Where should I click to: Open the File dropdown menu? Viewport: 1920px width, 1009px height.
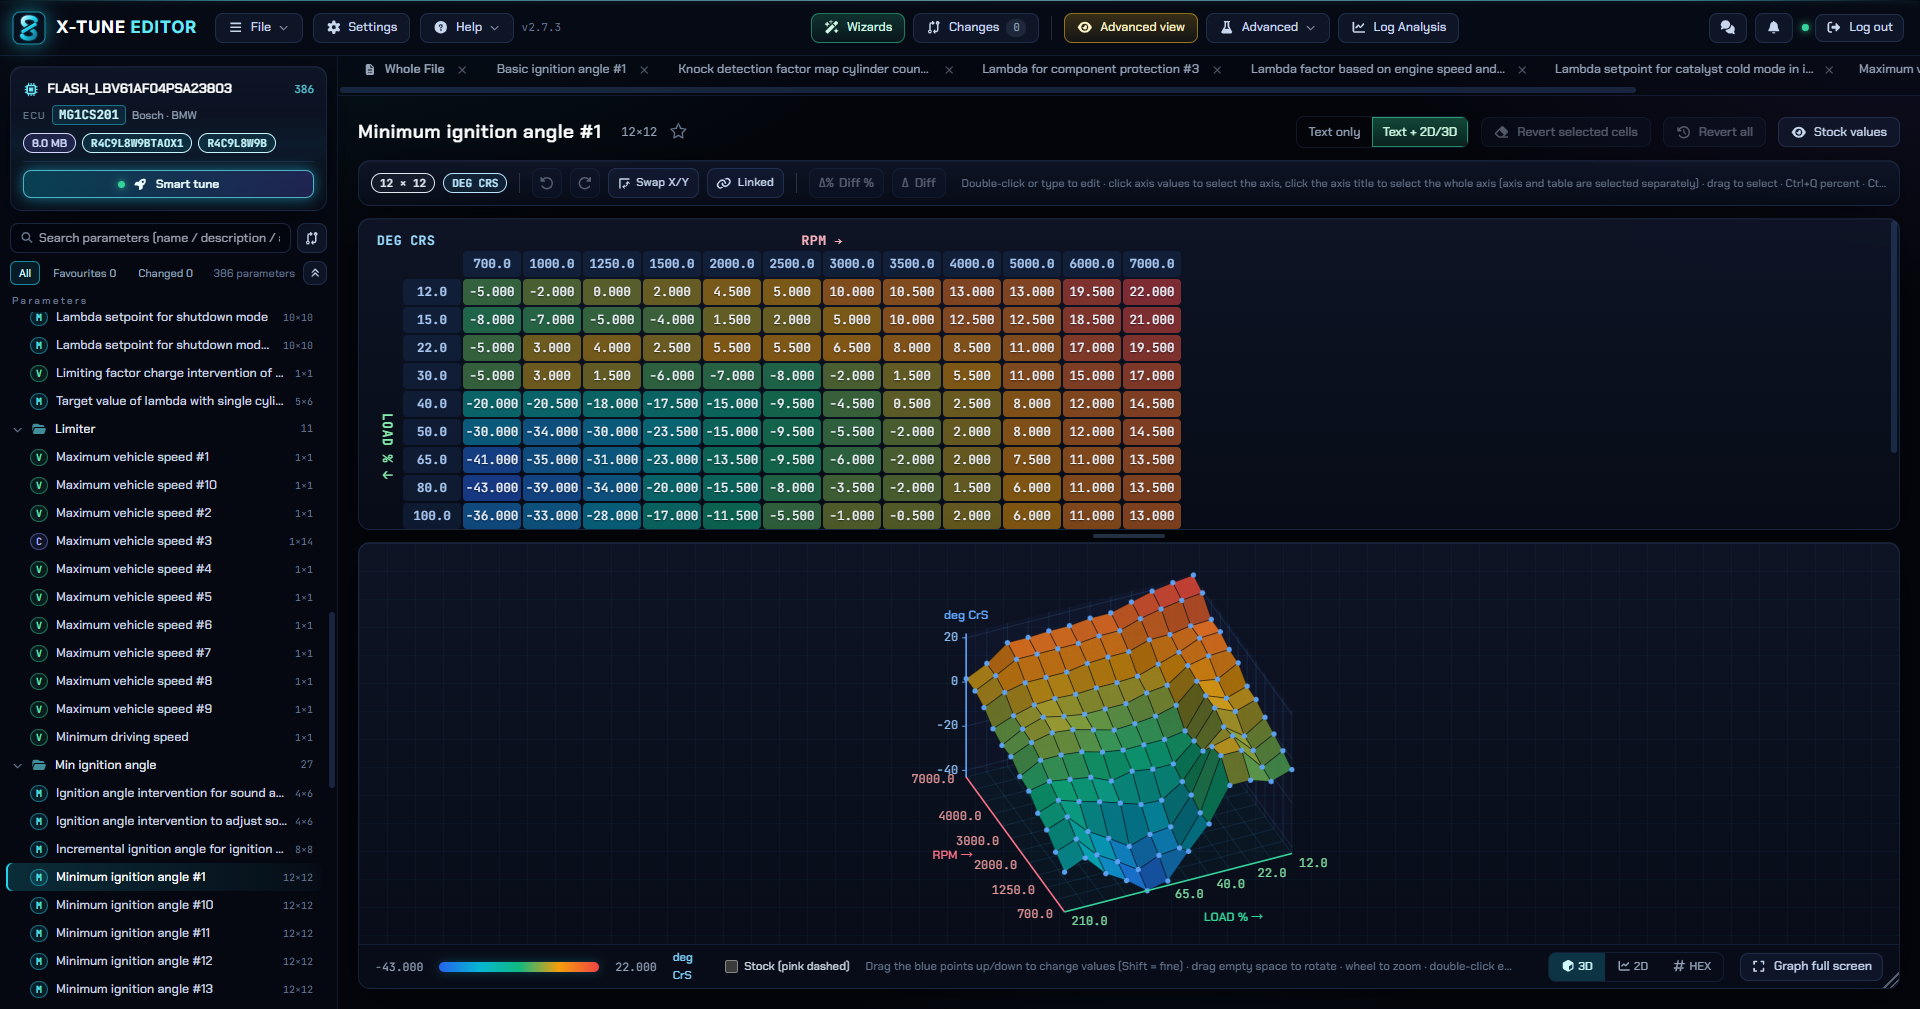259,28
